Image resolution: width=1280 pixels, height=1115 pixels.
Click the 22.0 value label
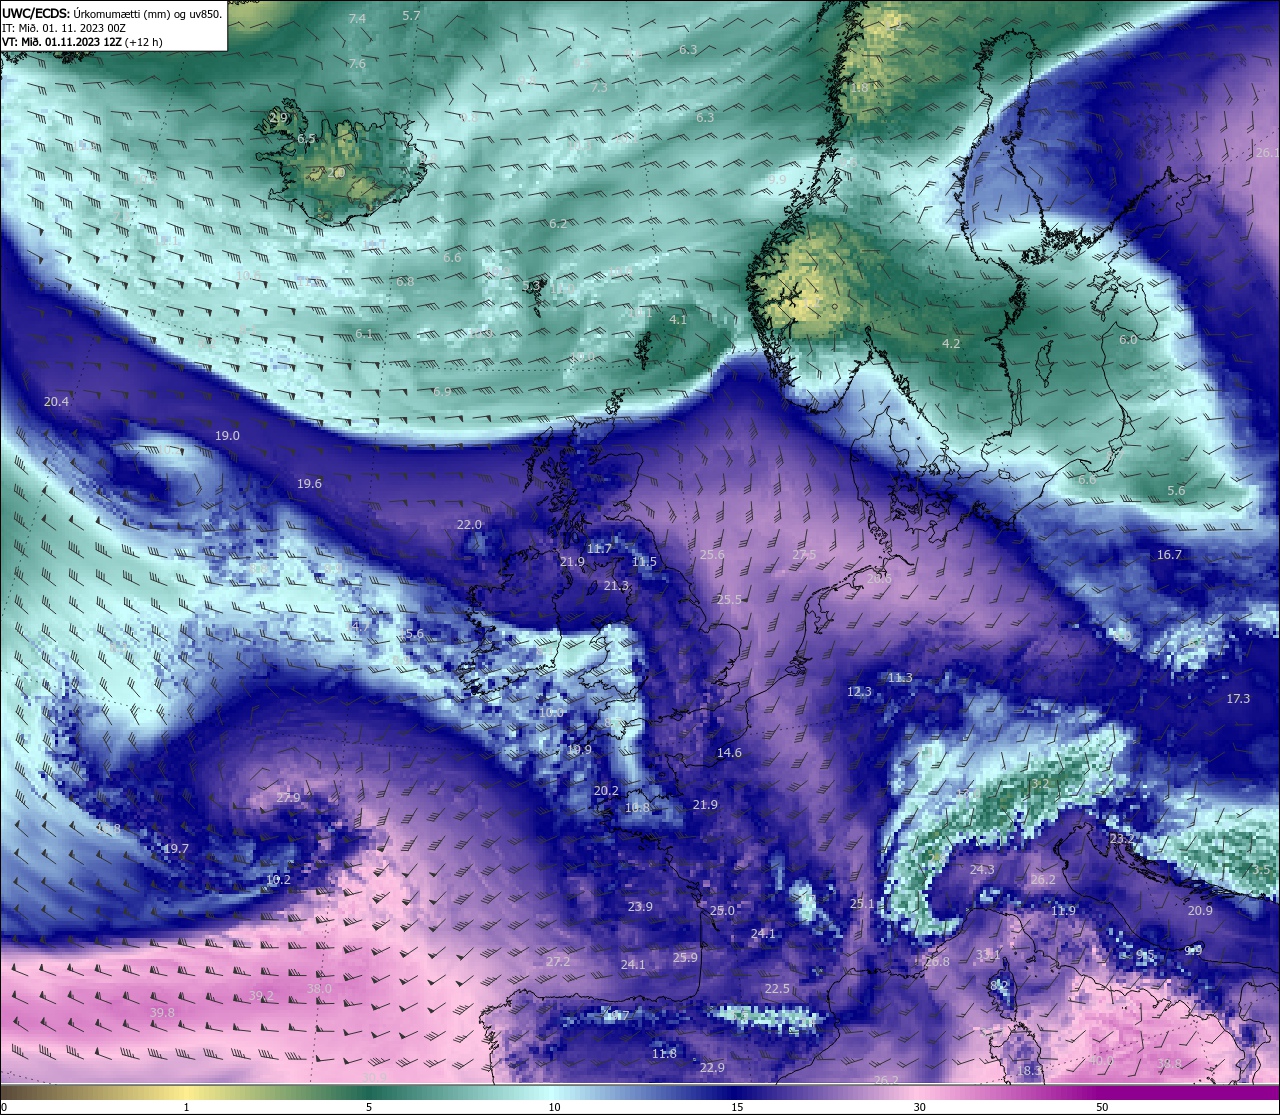point(469,525)
